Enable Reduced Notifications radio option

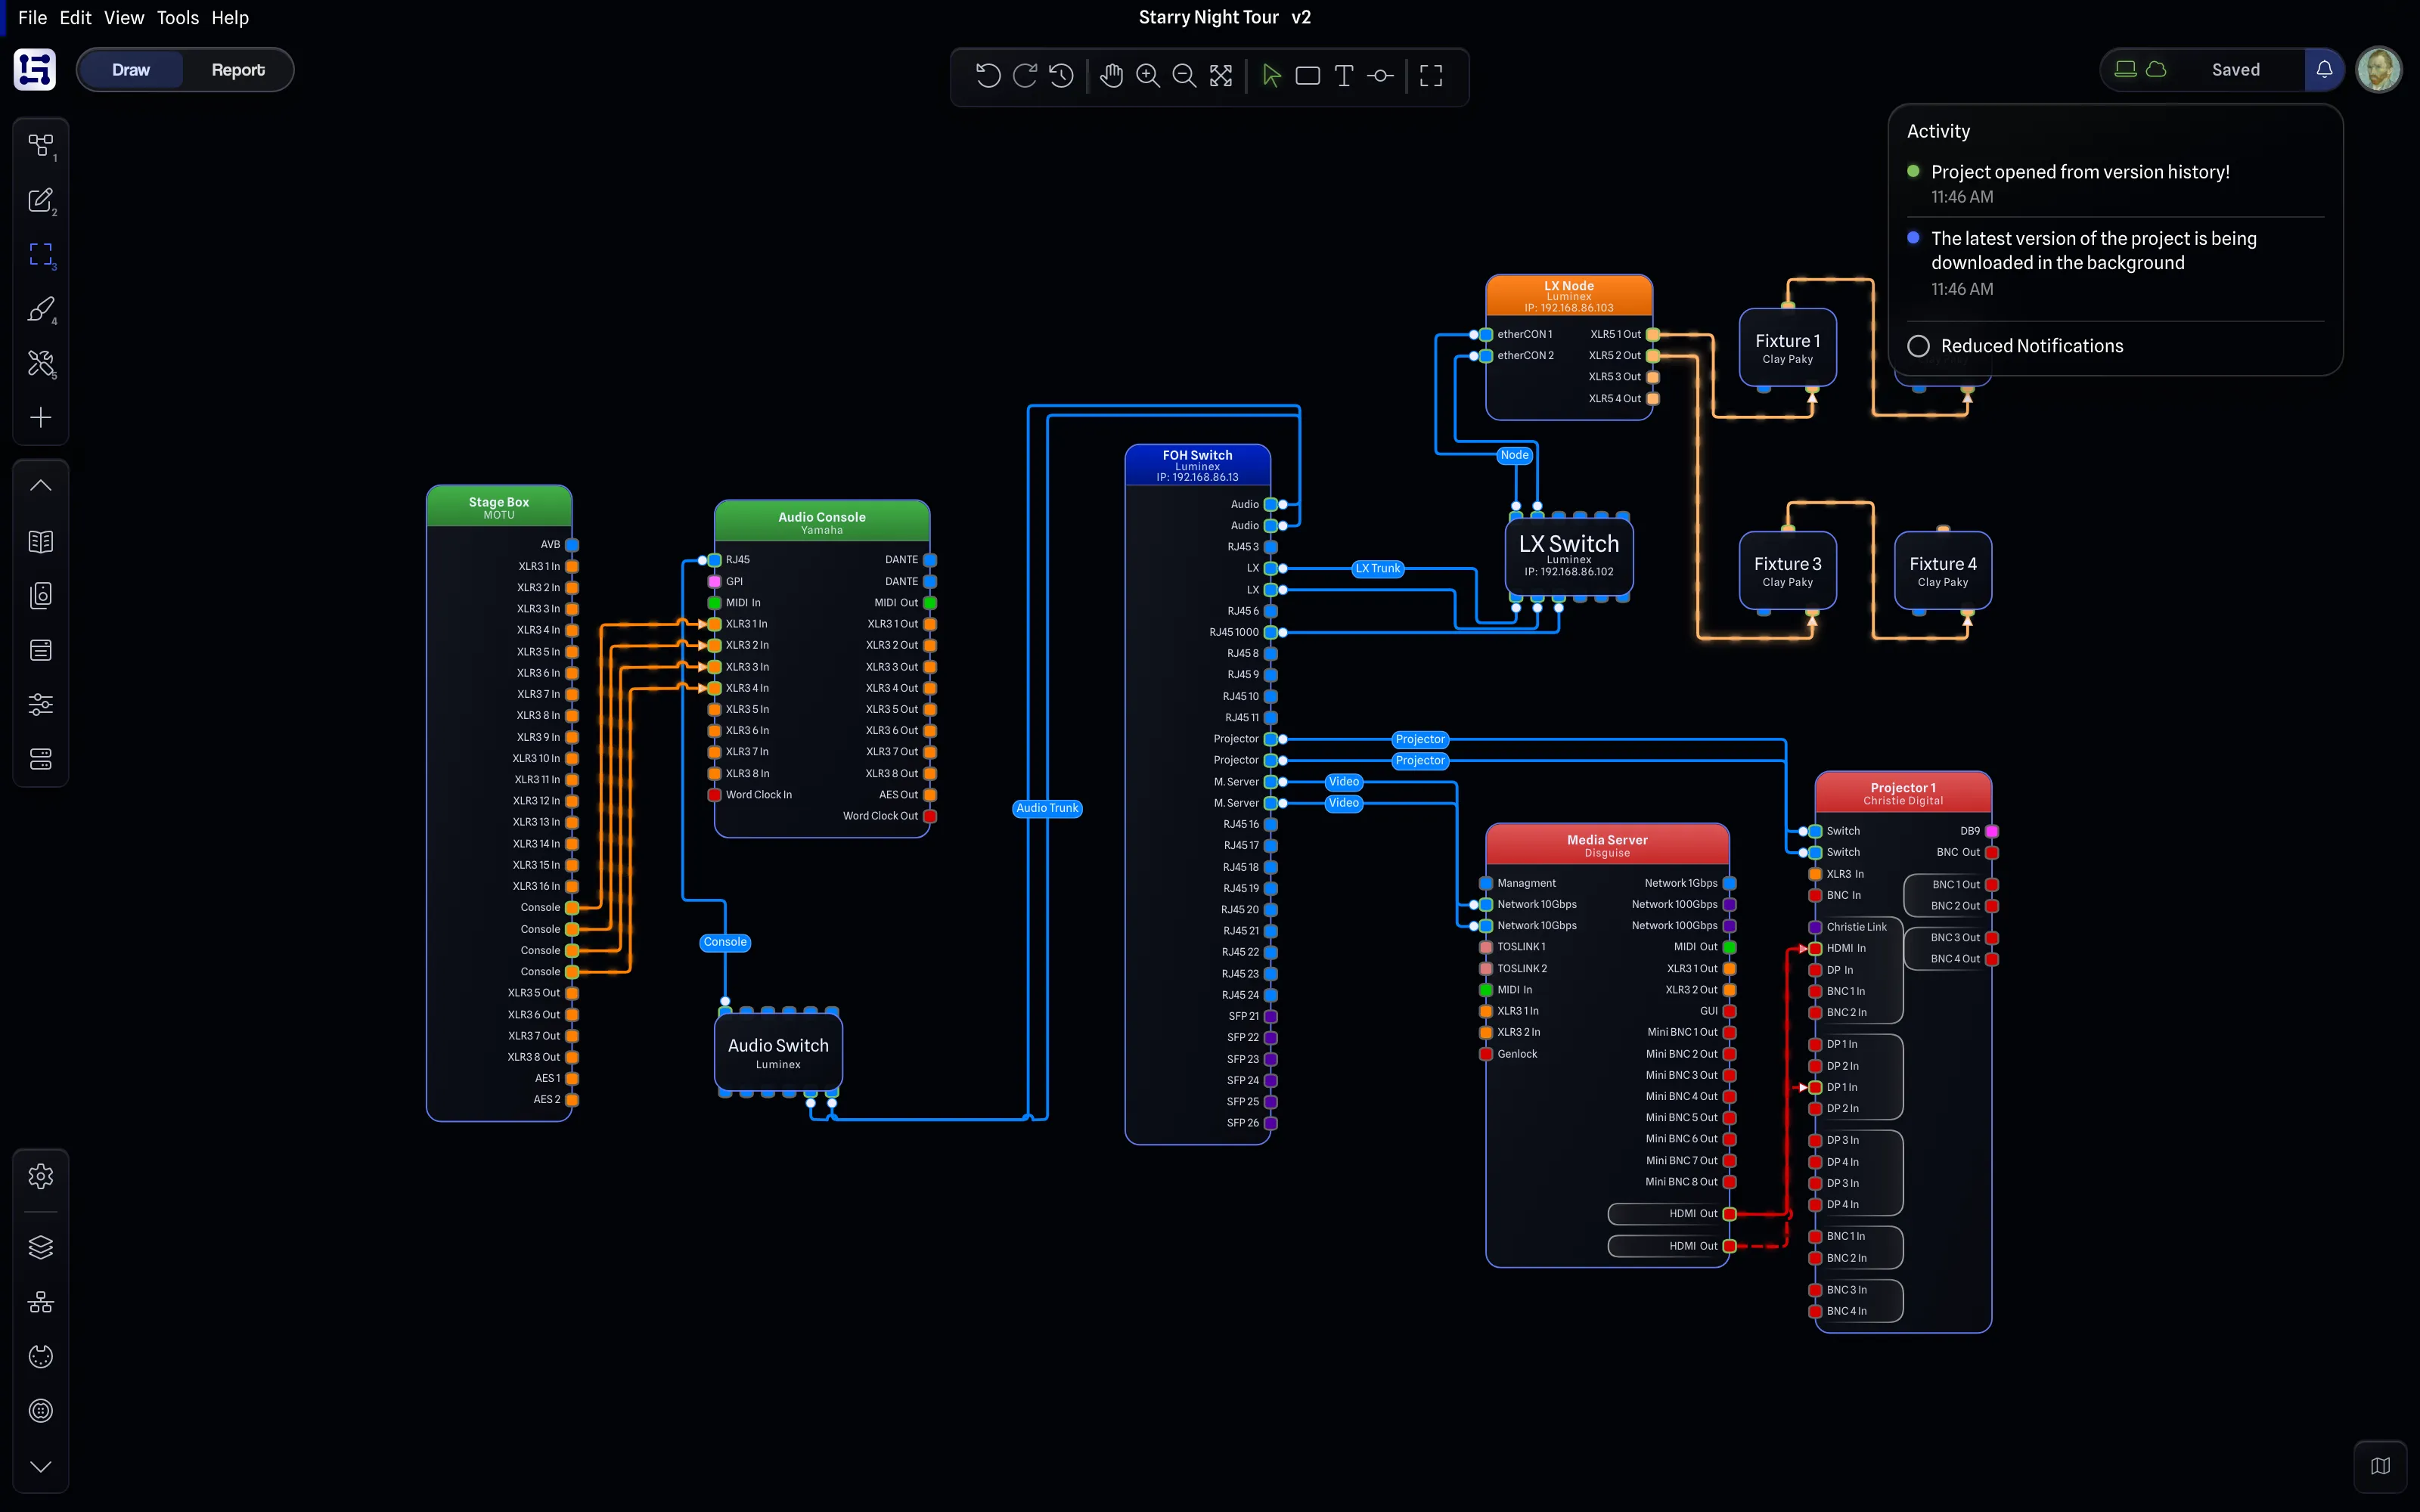[x=1918, y=346]
